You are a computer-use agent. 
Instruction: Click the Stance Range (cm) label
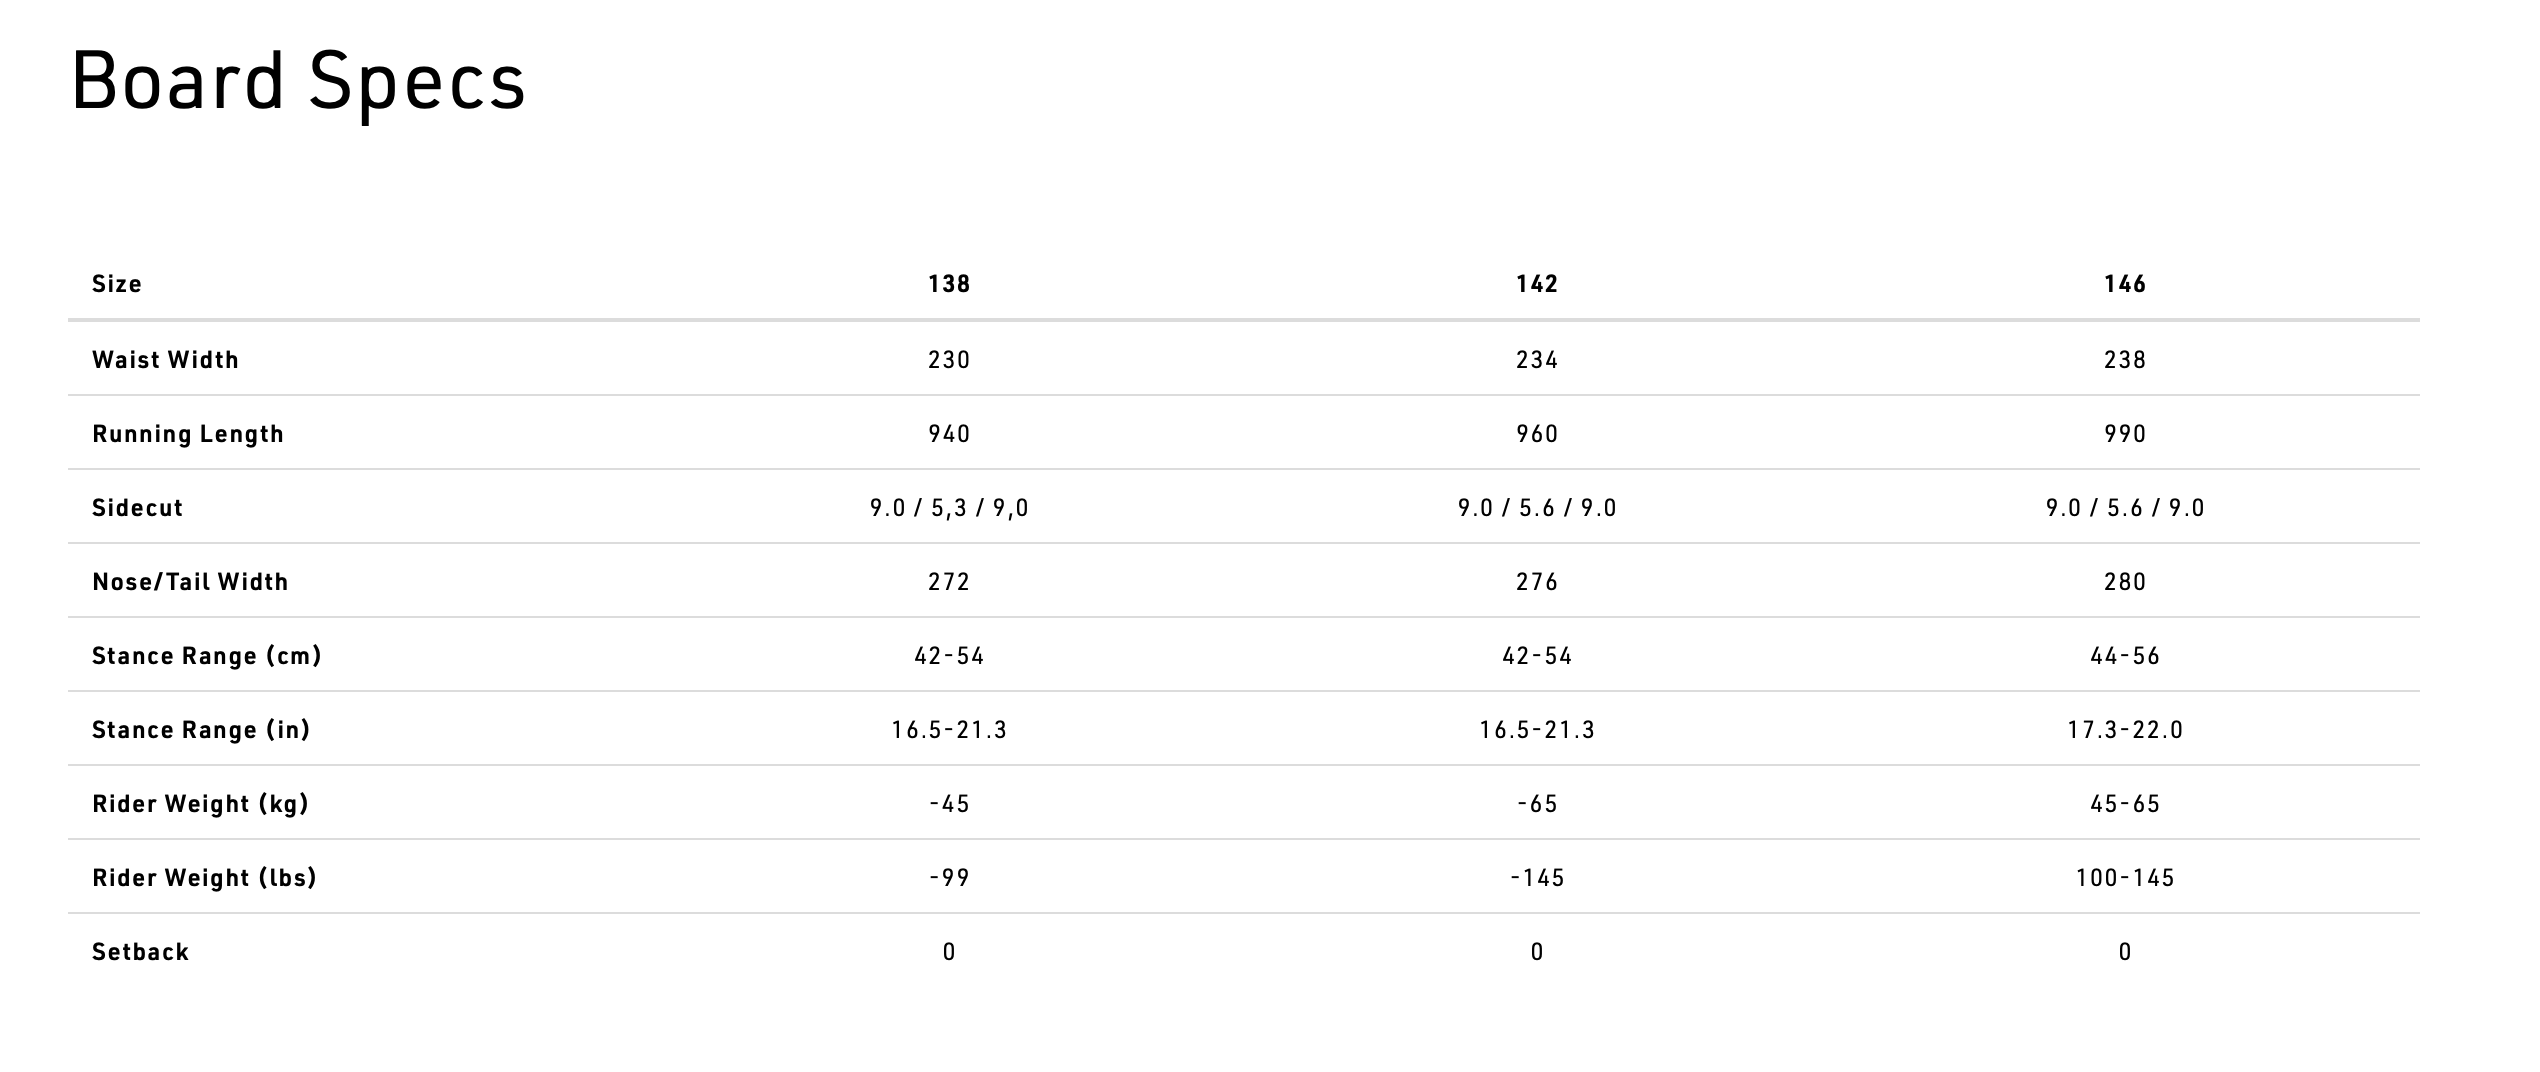pos(207,656)
